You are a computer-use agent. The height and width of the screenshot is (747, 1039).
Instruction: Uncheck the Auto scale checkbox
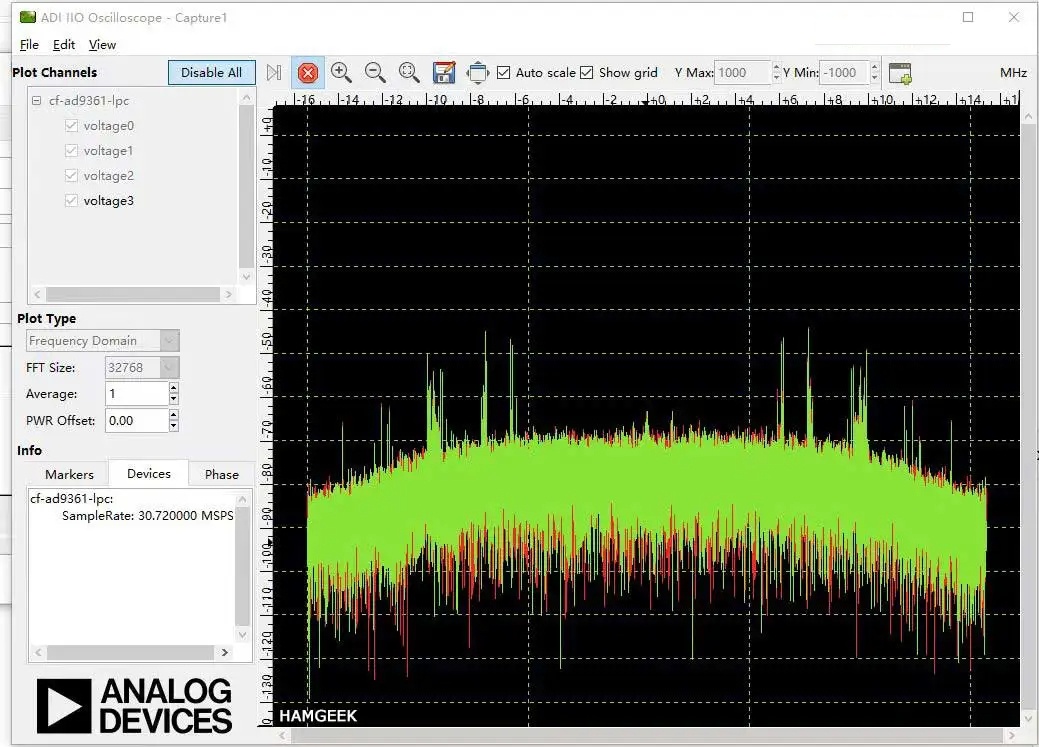pos(504,73)
